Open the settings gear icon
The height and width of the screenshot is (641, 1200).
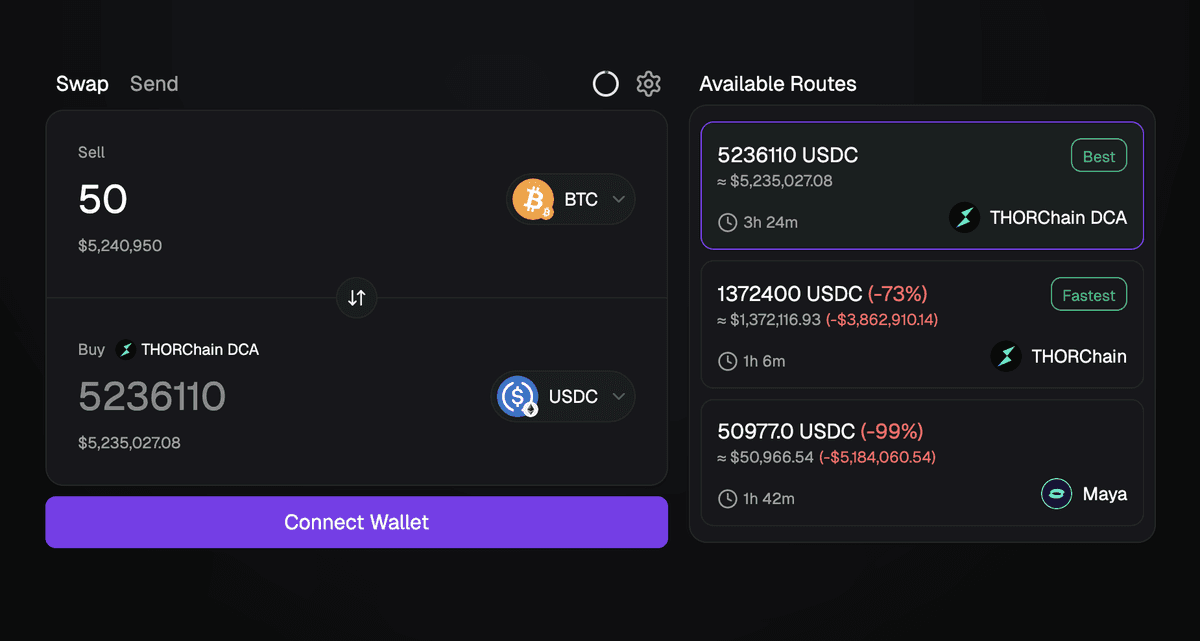click(x=648, y=84)
